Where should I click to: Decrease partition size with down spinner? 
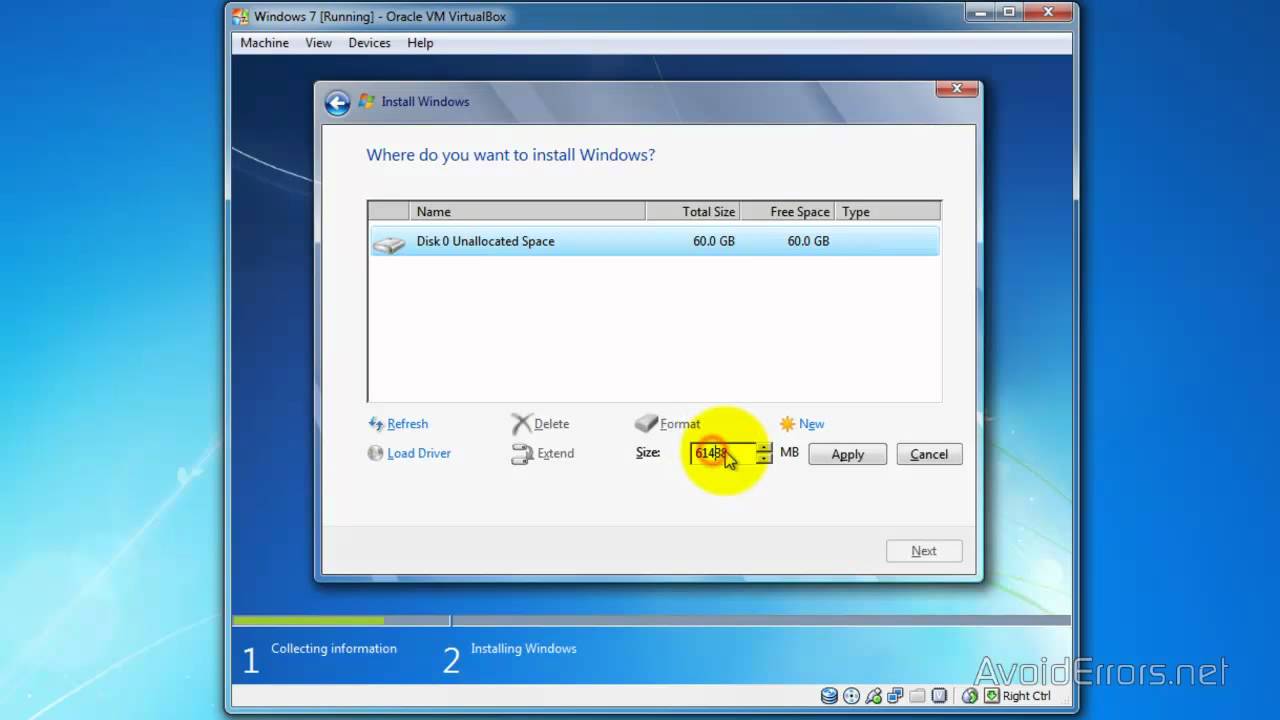coord(764,459)
